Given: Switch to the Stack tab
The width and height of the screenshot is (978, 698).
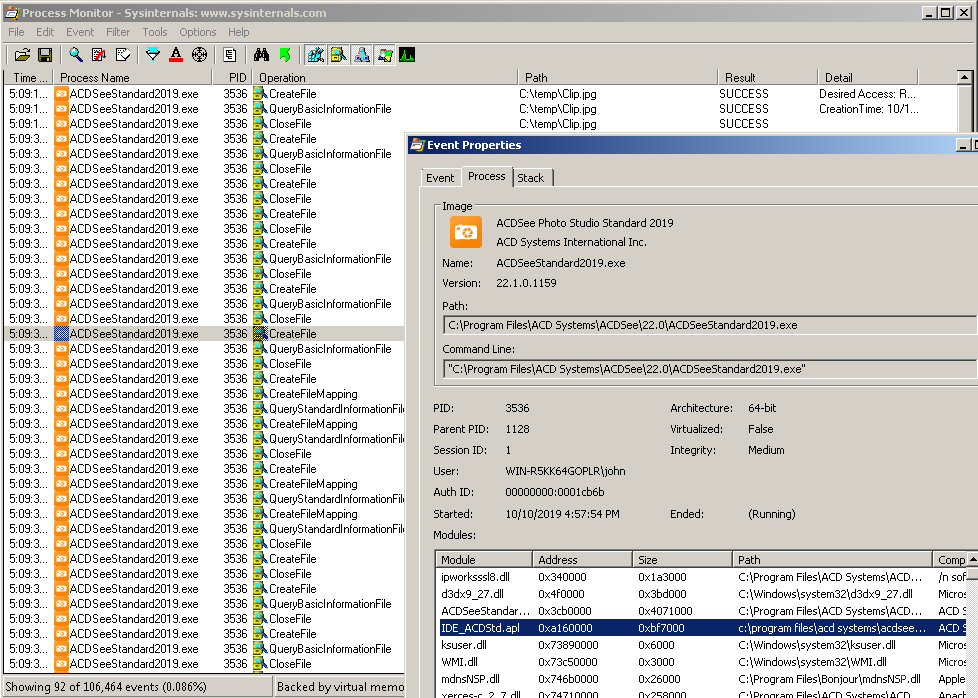Looking at the screenshot, I should [x=531, y=178].
